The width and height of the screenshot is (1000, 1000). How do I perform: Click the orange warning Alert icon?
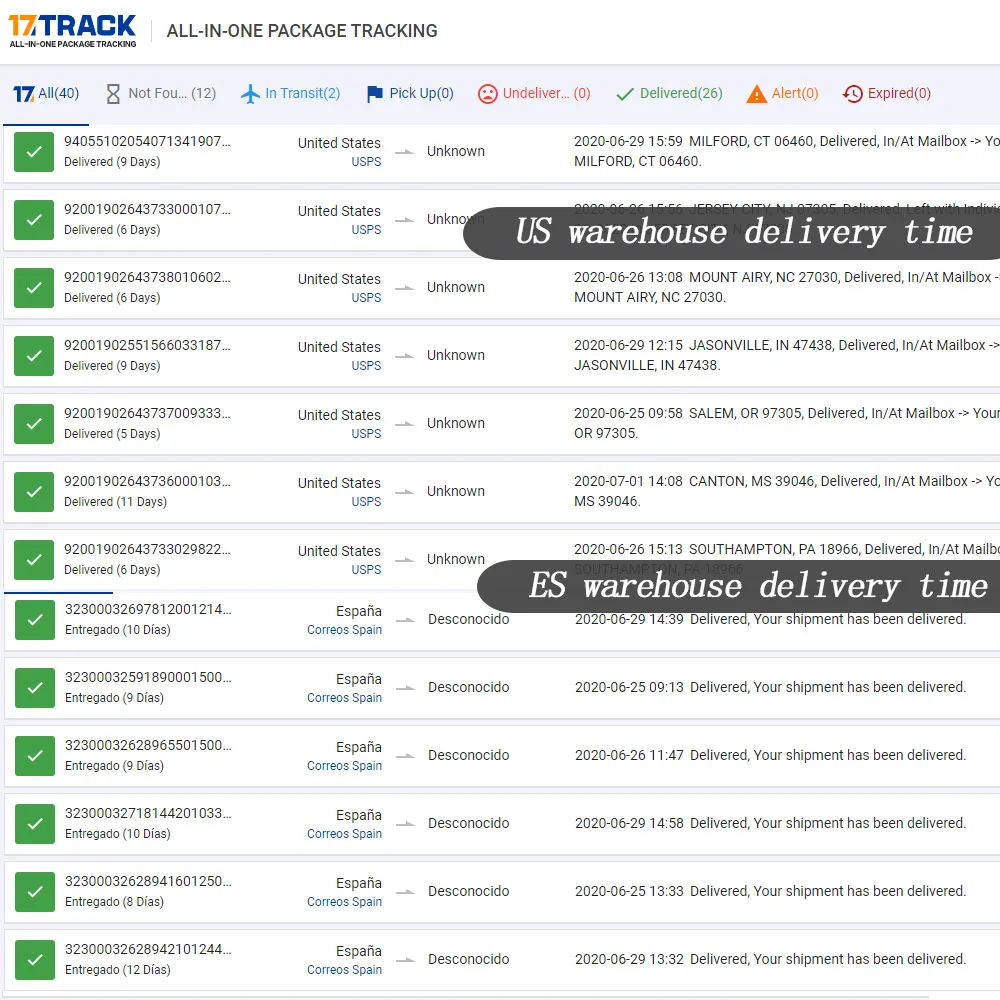756,94
